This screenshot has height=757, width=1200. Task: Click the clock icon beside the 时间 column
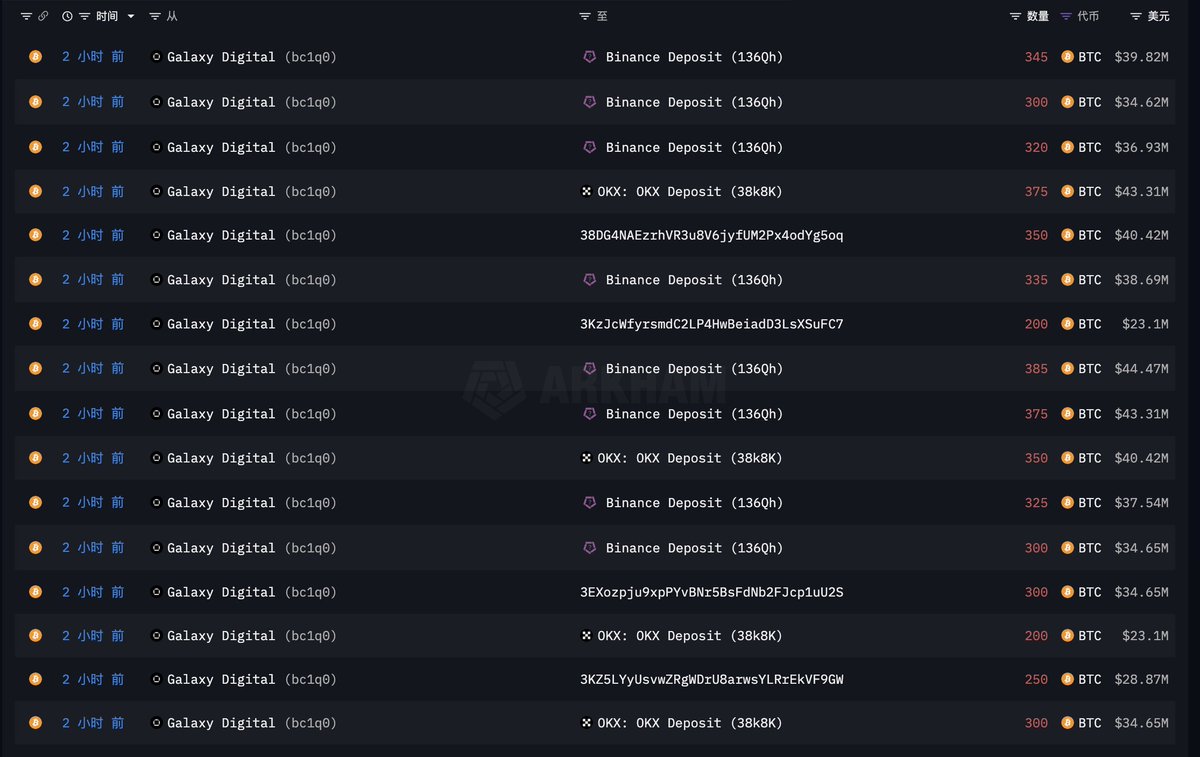[x=67, y=16]
